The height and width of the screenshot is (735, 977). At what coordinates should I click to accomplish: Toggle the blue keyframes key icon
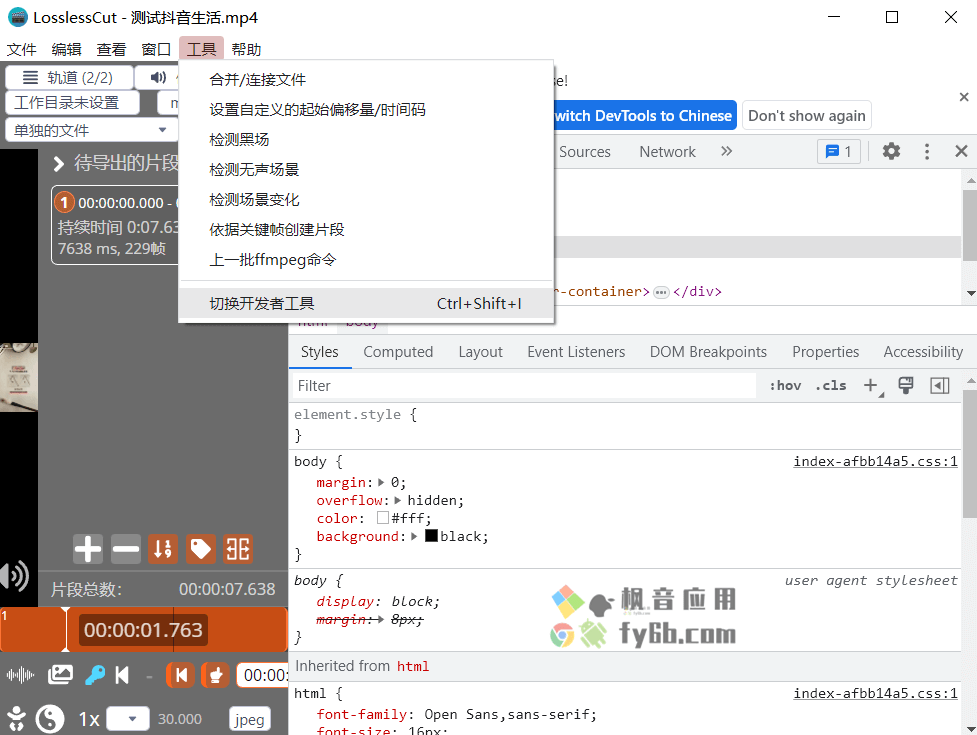[95, 675]
